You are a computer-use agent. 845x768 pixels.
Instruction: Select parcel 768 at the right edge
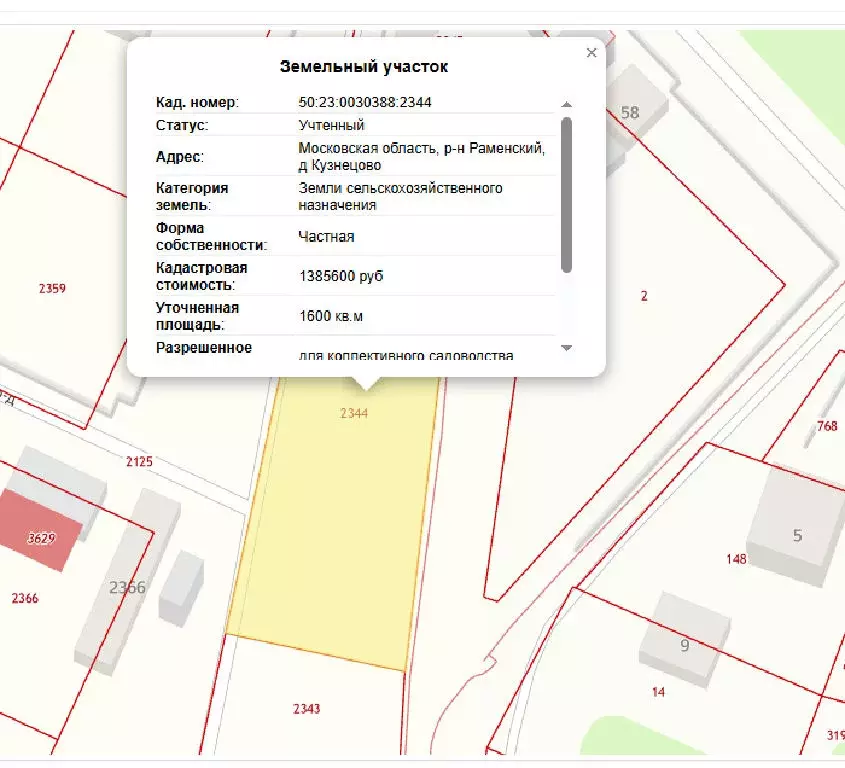[825, 428]
